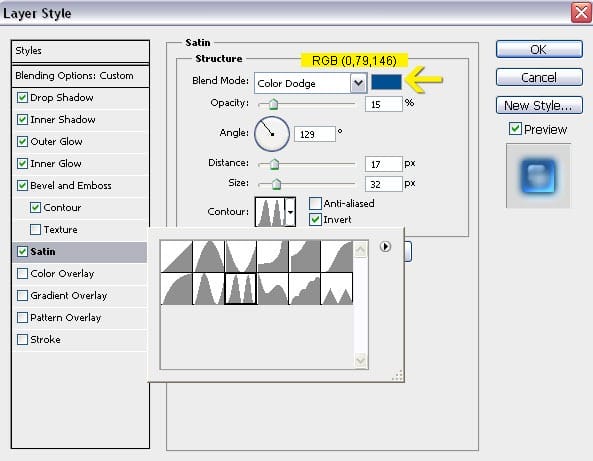This screenshot has width=593, height=461.
Task: Pick the Rolling Slope contour preset
Action: pos(273,289)
